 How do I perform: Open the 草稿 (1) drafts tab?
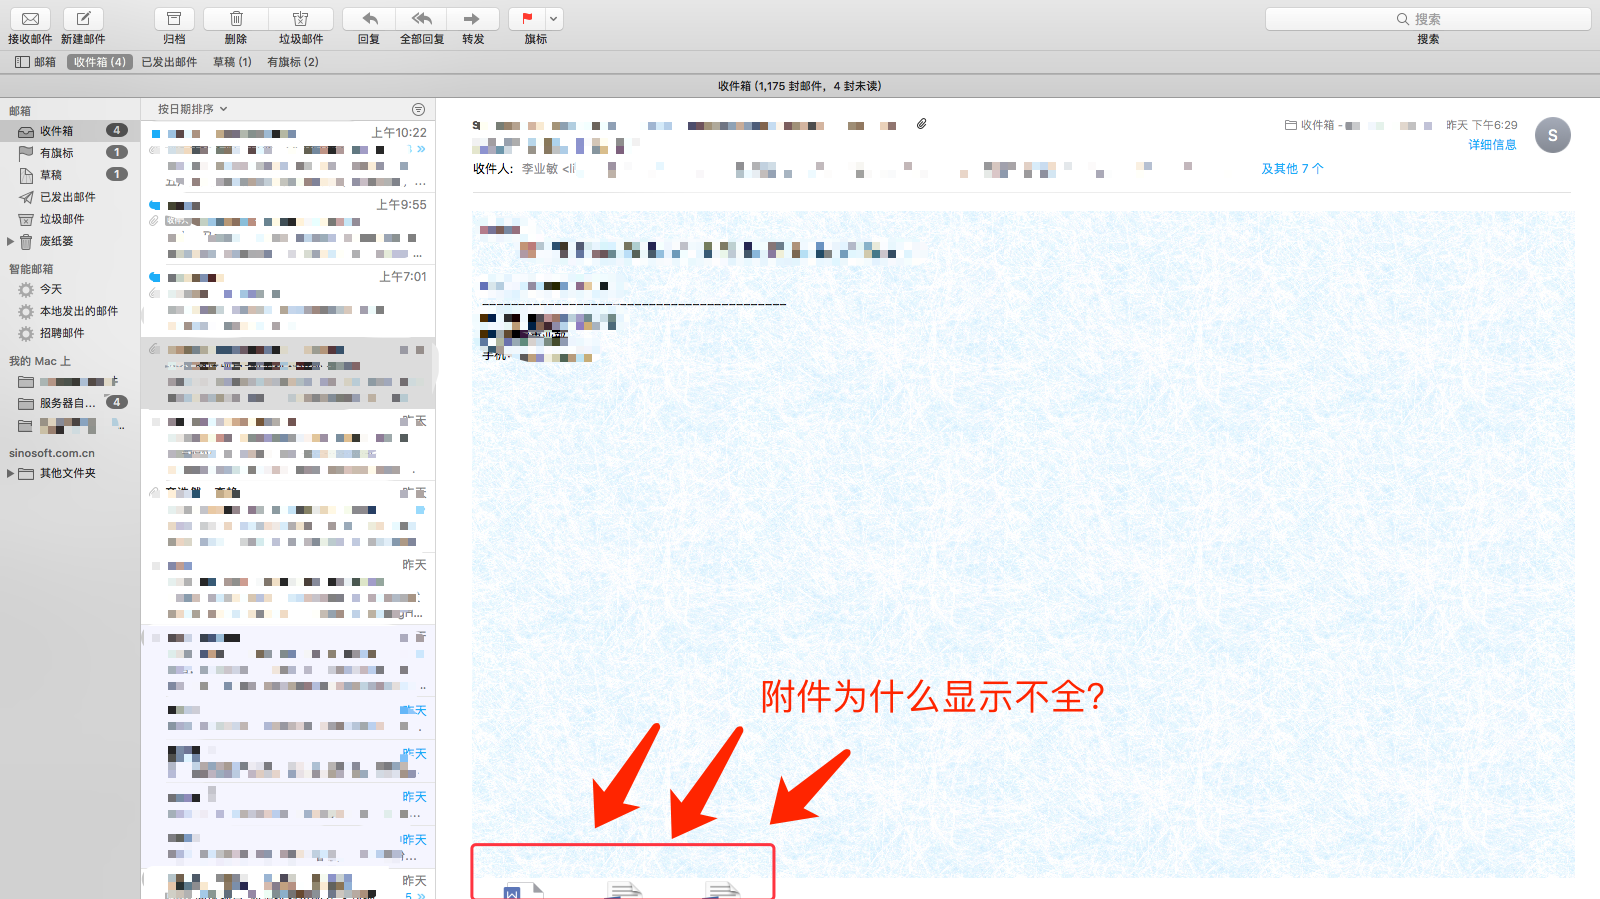pyautogui.click(x=232, y=62)
